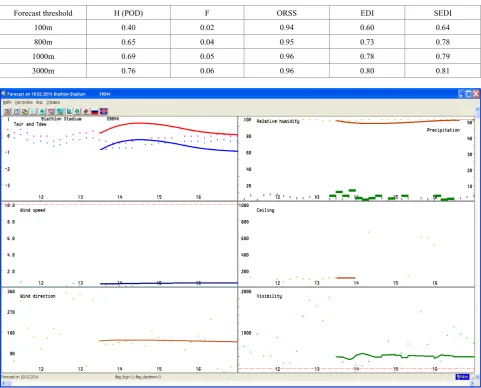Open the Файл menu

pos(7,102)
